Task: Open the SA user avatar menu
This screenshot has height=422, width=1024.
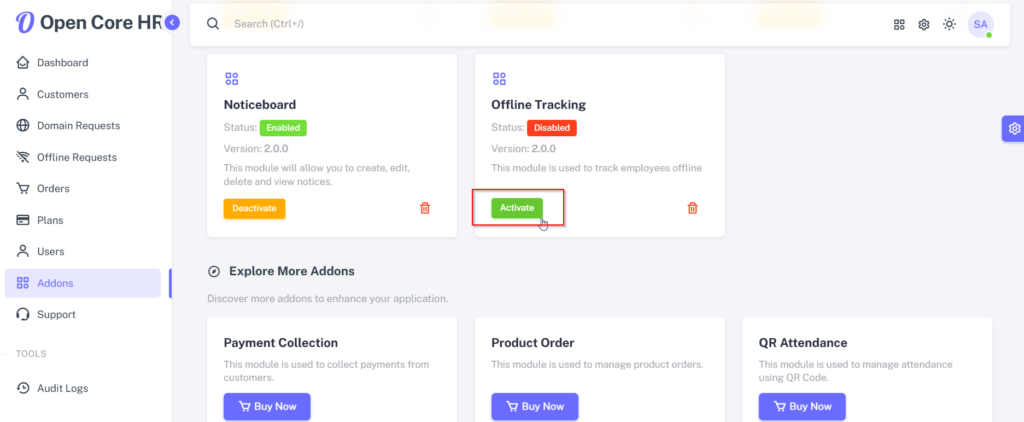Action: 980,24
